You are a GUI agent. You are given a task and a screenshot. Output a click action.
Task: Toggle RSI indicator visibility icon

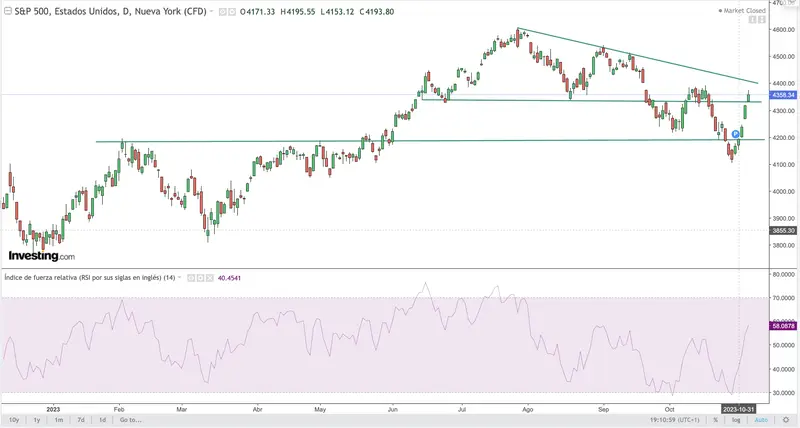click(x=191, y=278)
